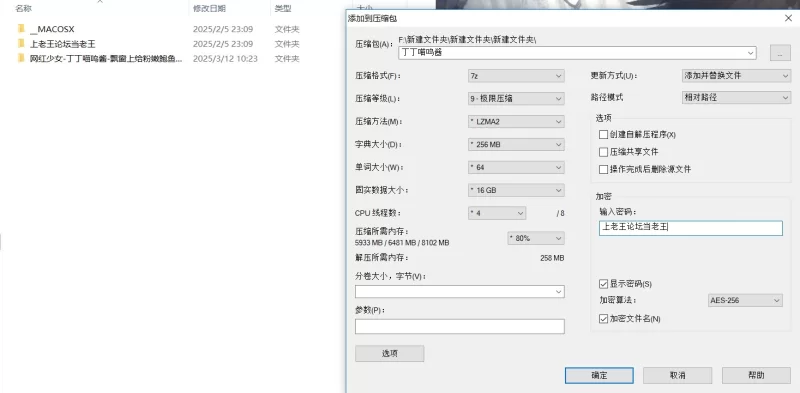Open the 字典大小 256 MB dropdown
This screenshot has height=393, width=800.
point(516,144)
